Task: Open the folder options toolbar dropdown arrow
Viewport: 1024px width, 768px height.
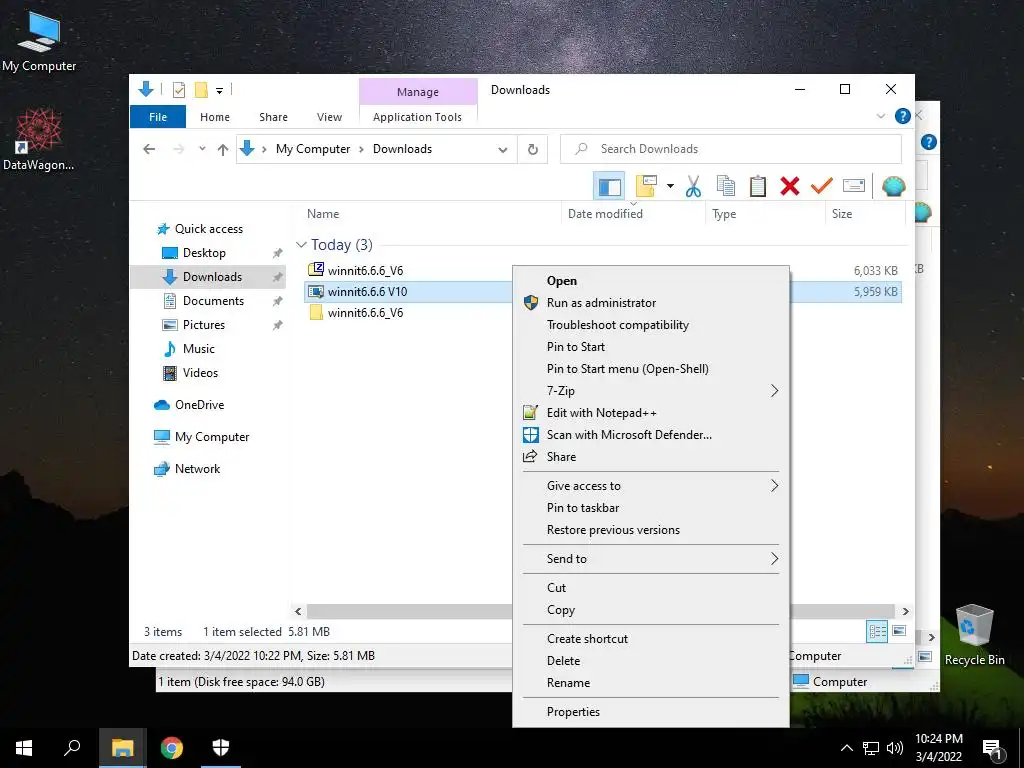Action: pos(670,187)
